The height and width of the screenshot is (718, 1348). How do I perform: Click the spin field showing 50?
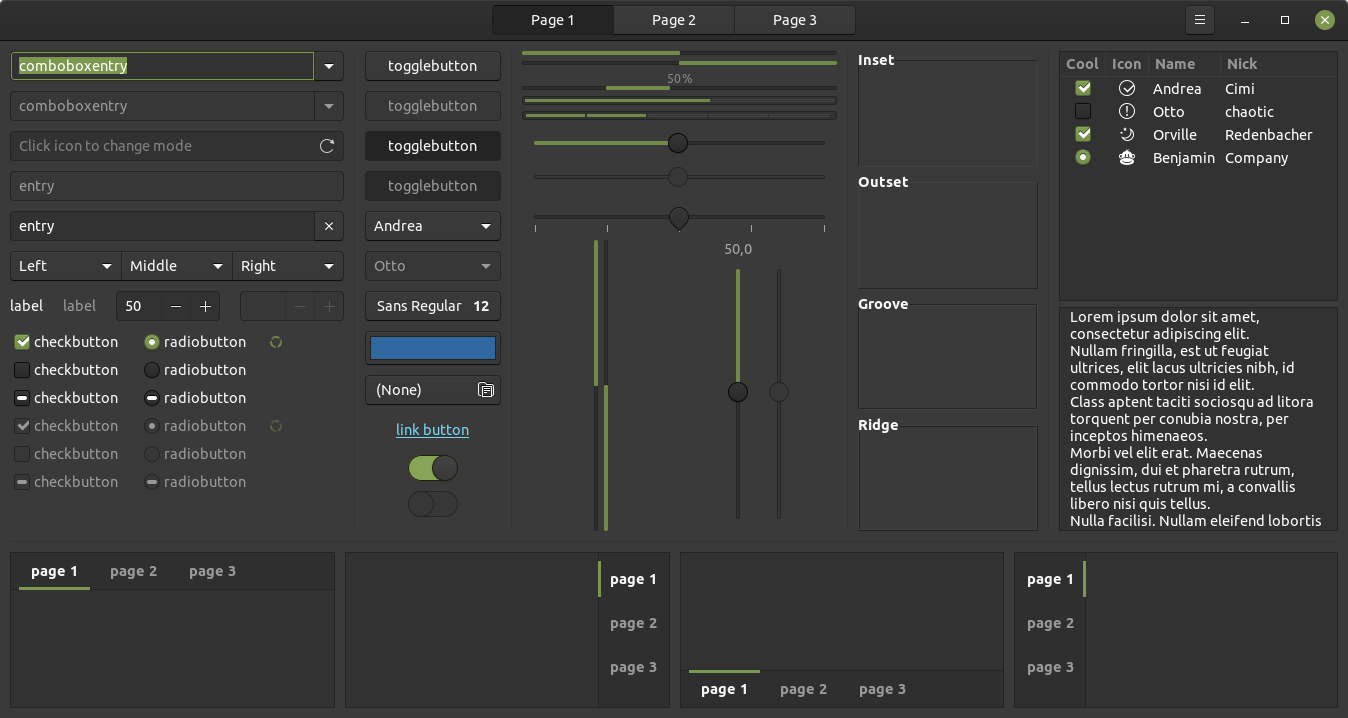pos(139,306)
